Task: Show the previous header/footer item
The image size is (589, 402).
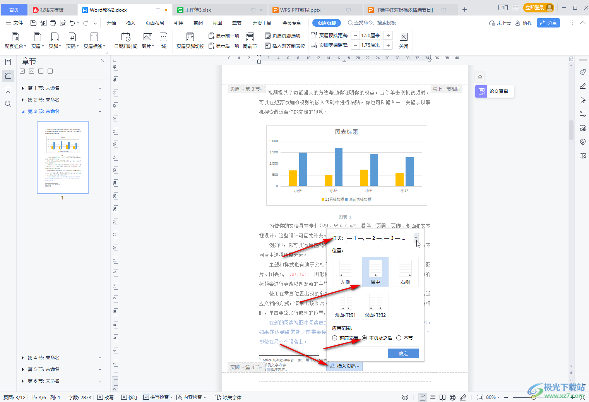Action: 224,36
